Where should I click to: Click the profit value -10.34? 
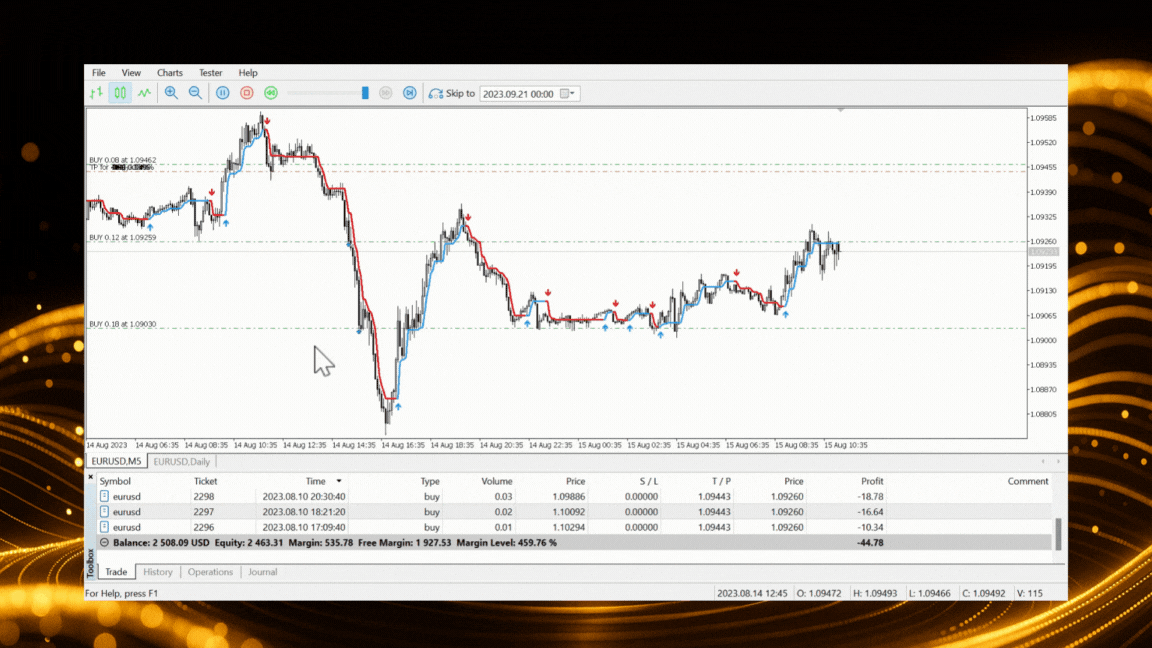coord(870,528)
